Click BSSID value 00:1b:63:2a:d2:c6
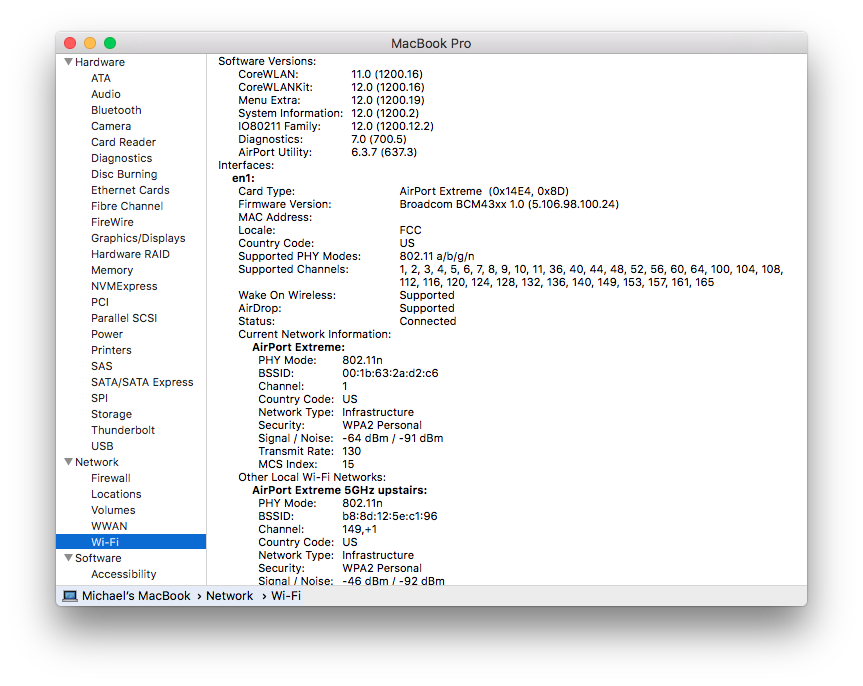The width and height of the screenshot is (863, 686). click(390, 373)
